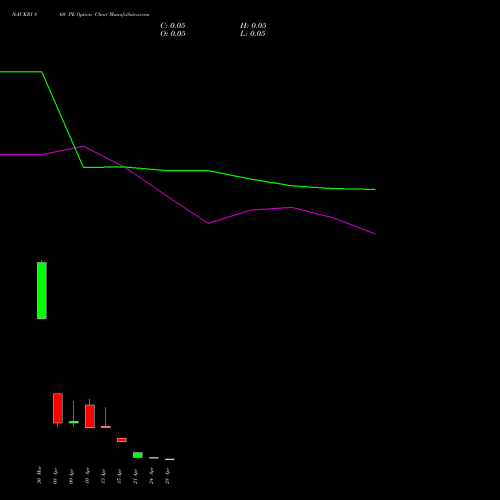The height and width of the screenshot is (500, 500).
Task: Click the red candle above 10 Apr
Action: pos(90,416)
